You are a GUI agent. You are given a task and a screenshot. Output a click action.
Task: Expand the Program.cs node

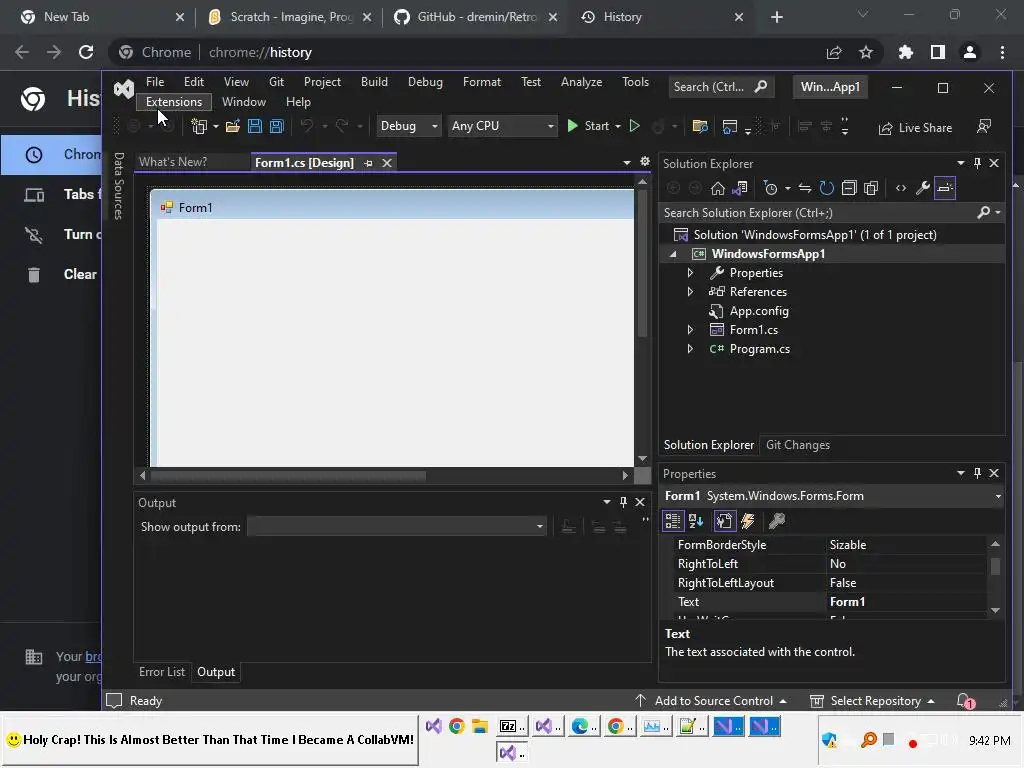(x=690, y=349)
